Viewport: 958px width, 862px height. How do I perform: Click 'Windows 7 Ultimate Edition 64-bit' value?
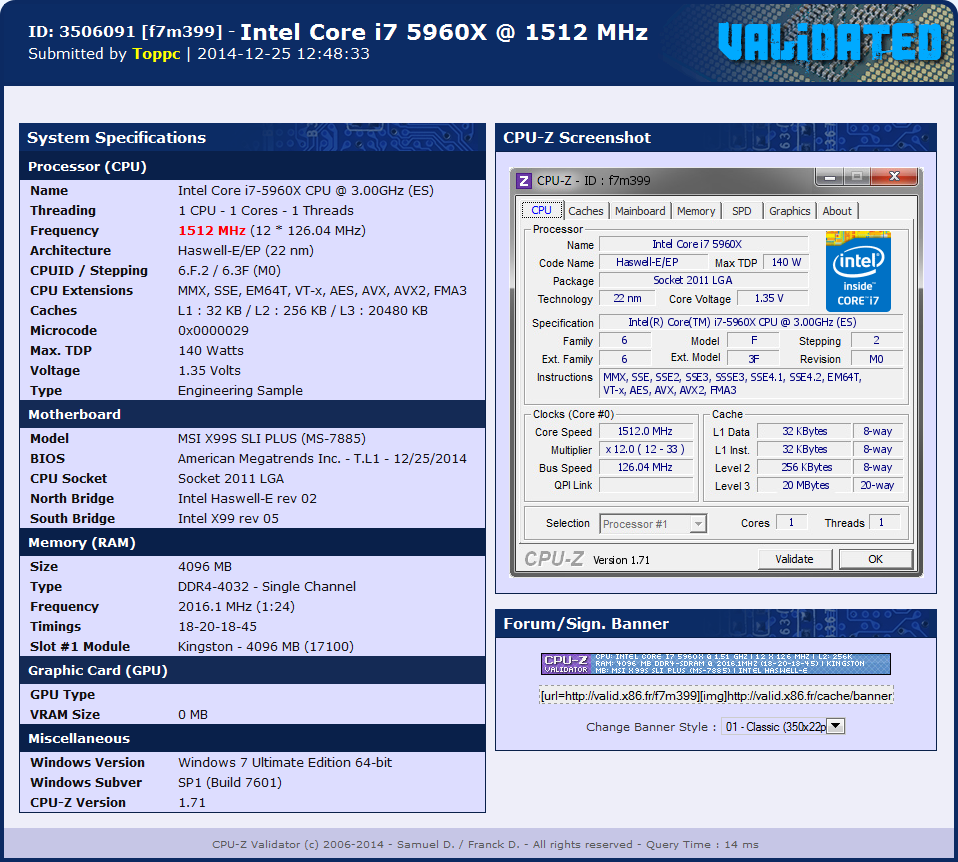point(285,762)
